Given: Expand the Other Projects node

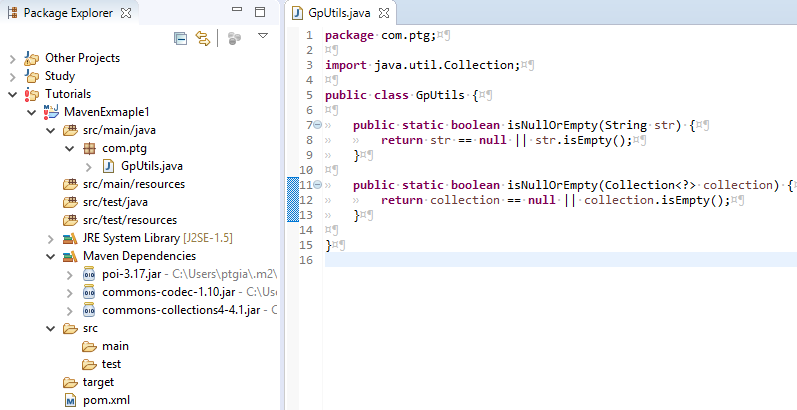Looking at the screenshot, I should coord(13,58).
